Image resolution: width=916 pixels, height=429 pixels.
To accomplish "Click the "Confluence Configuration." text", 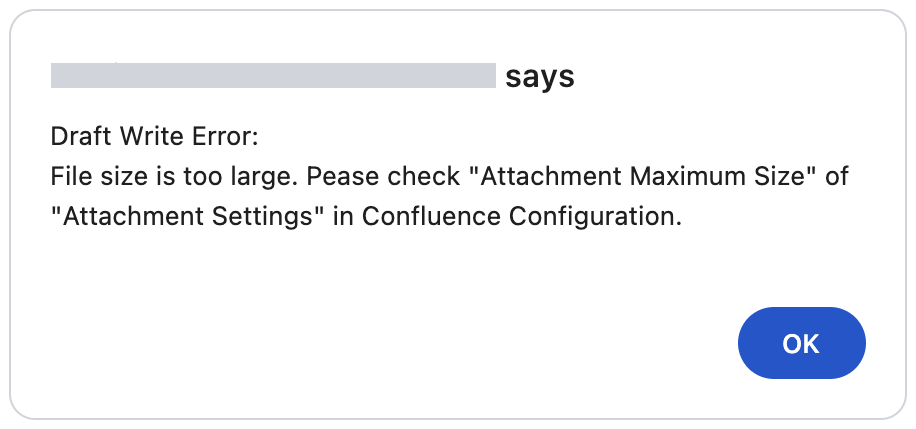I will (521, 218).
